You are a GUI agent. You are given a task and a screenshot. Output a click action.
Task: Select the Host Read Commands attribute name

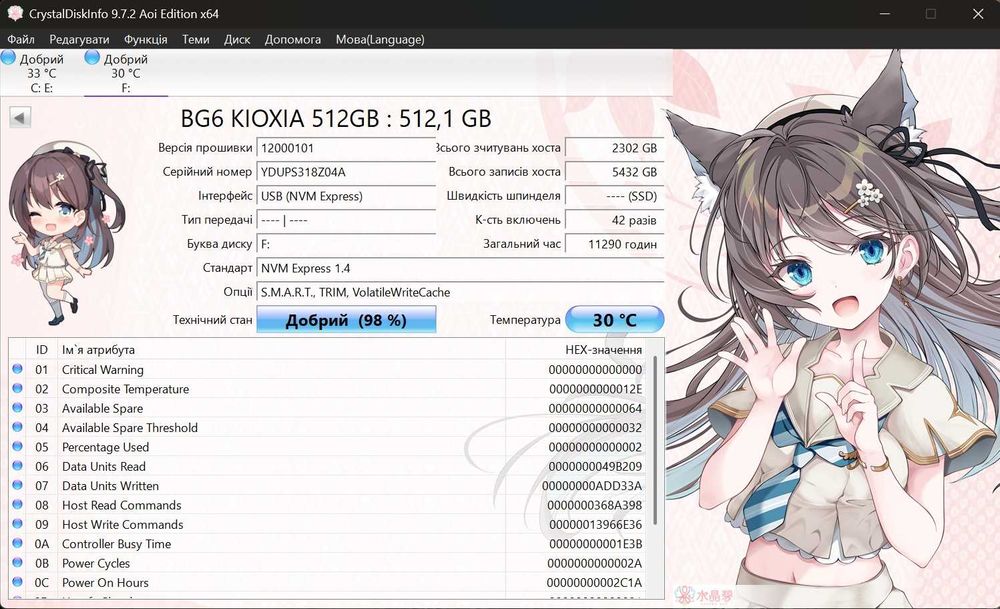(121, 505)
